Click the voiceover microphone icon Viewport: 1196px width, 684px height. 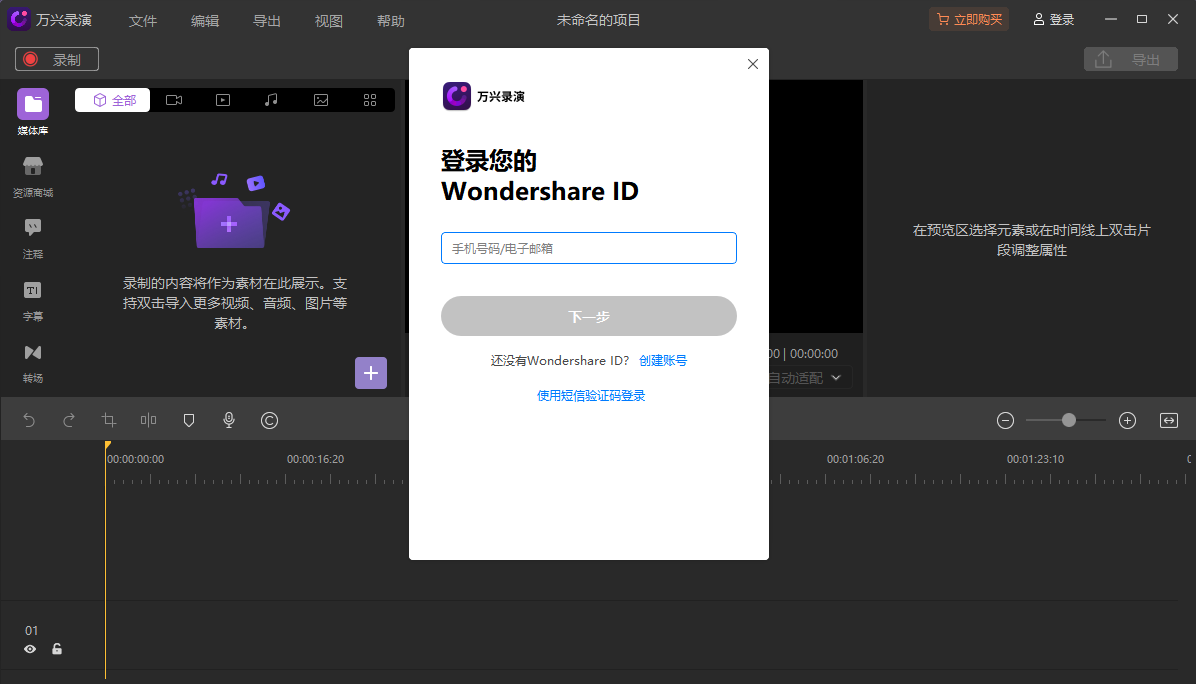pos(228,420)
